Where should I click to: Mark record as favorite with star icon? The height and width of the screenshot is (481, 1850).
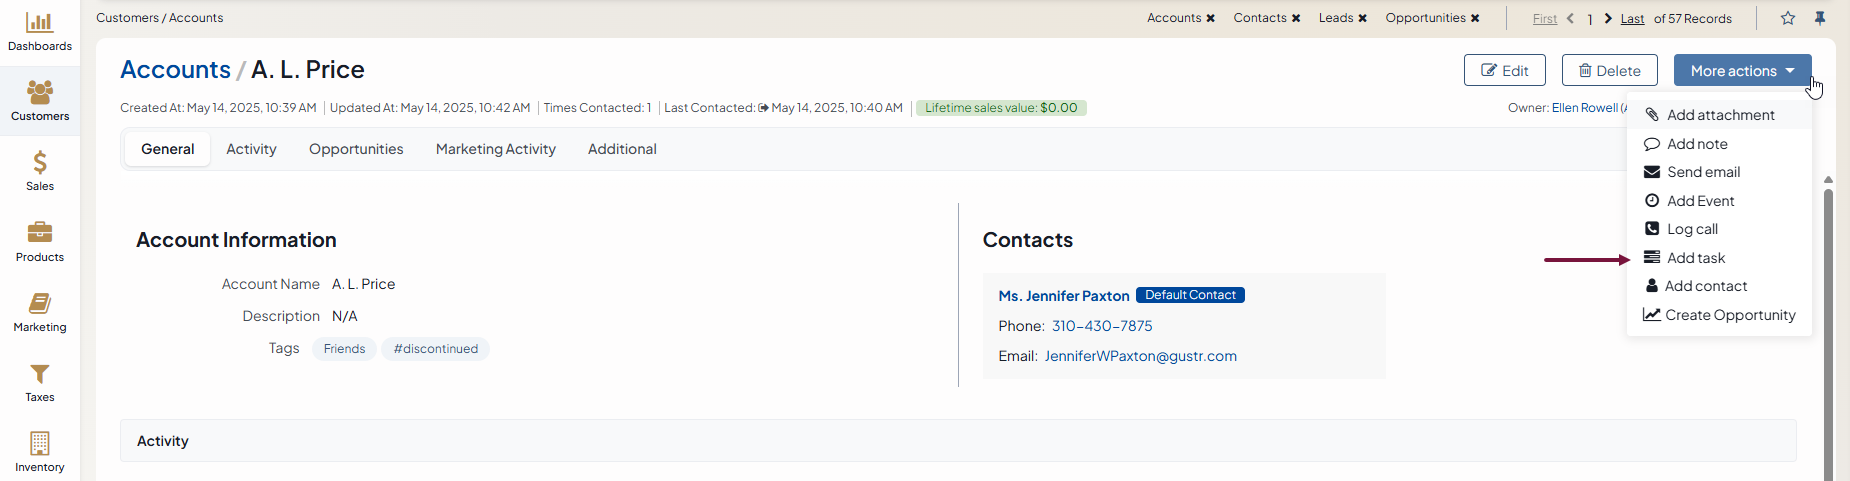1788,18
